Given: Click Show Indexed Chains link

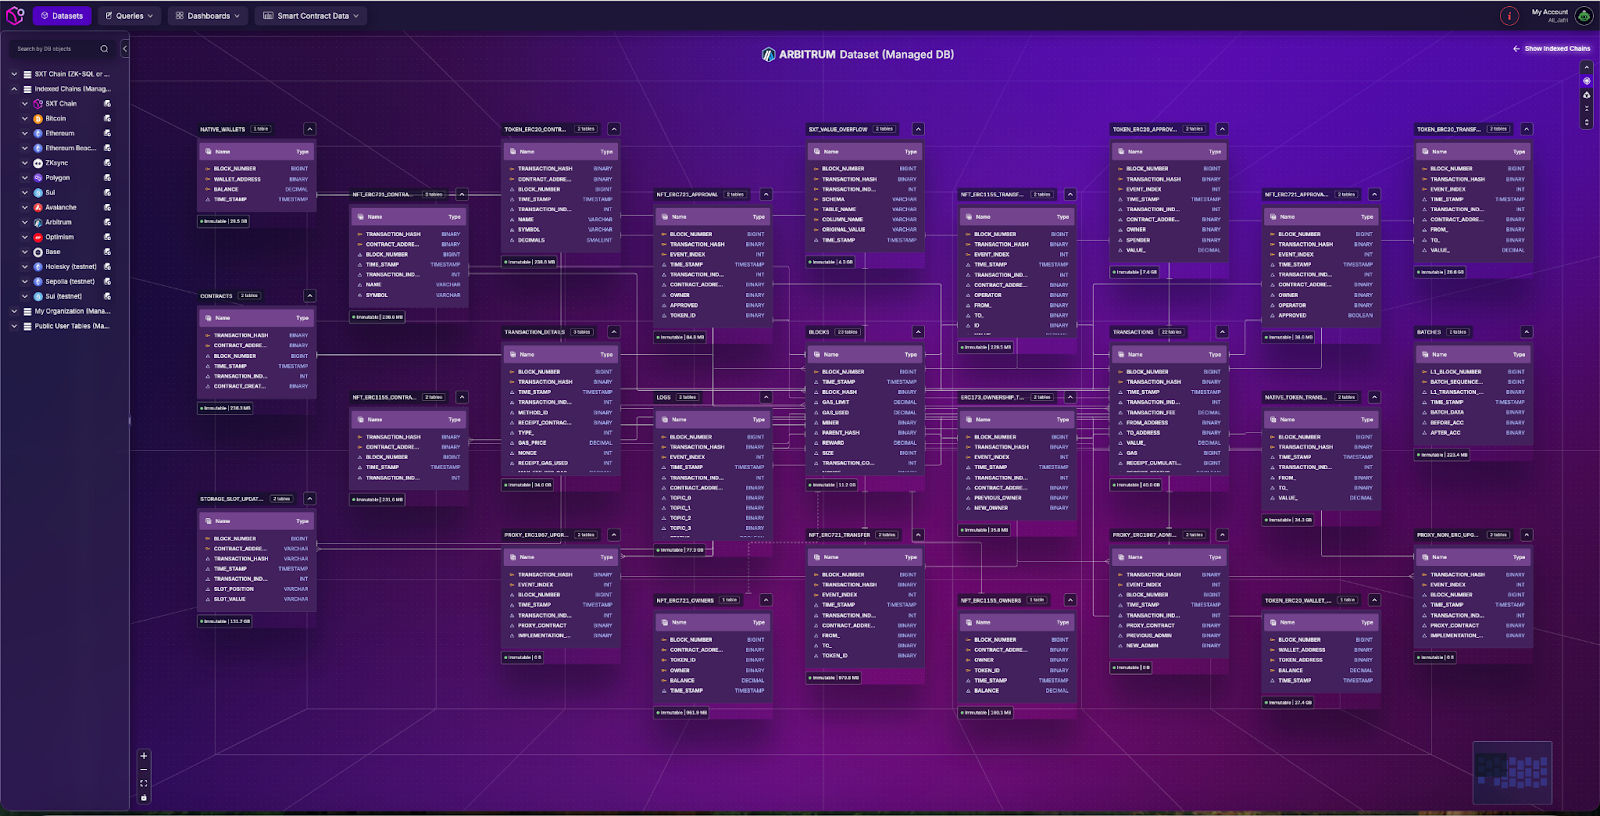Looking at the screenshot, I should click(x=1557, y=49).
